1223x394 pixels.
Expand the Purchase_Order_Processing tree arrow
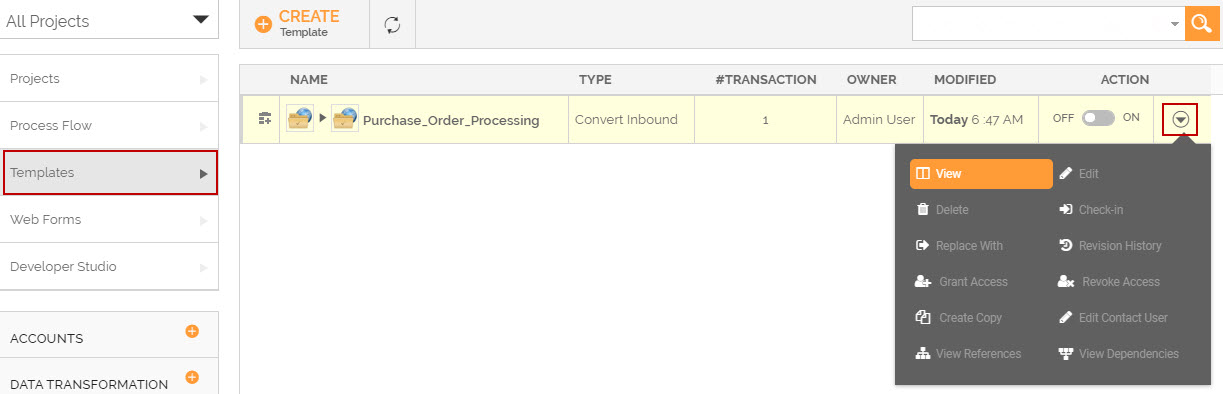[x=323, y=119]
